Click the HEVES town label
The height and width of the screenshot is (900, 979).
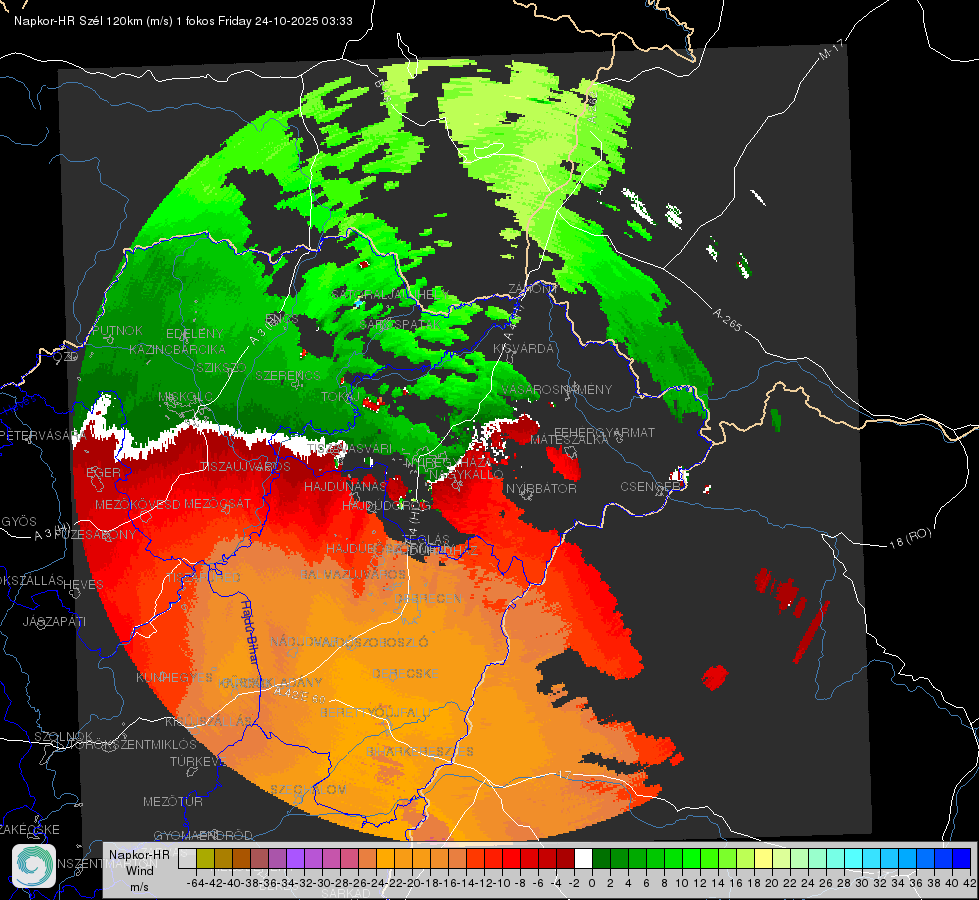[x=84, y=585]
